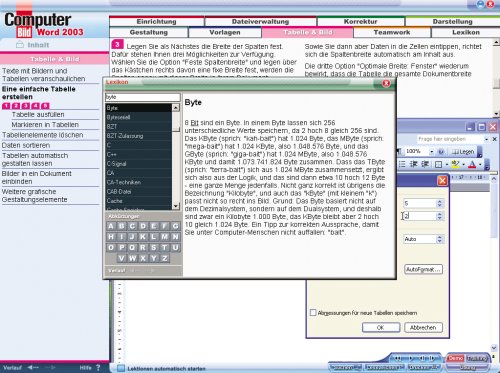Viewport: 500px width, 373px height.
Task: Open the Einrichtung tab
Action: tap(156, 22)
